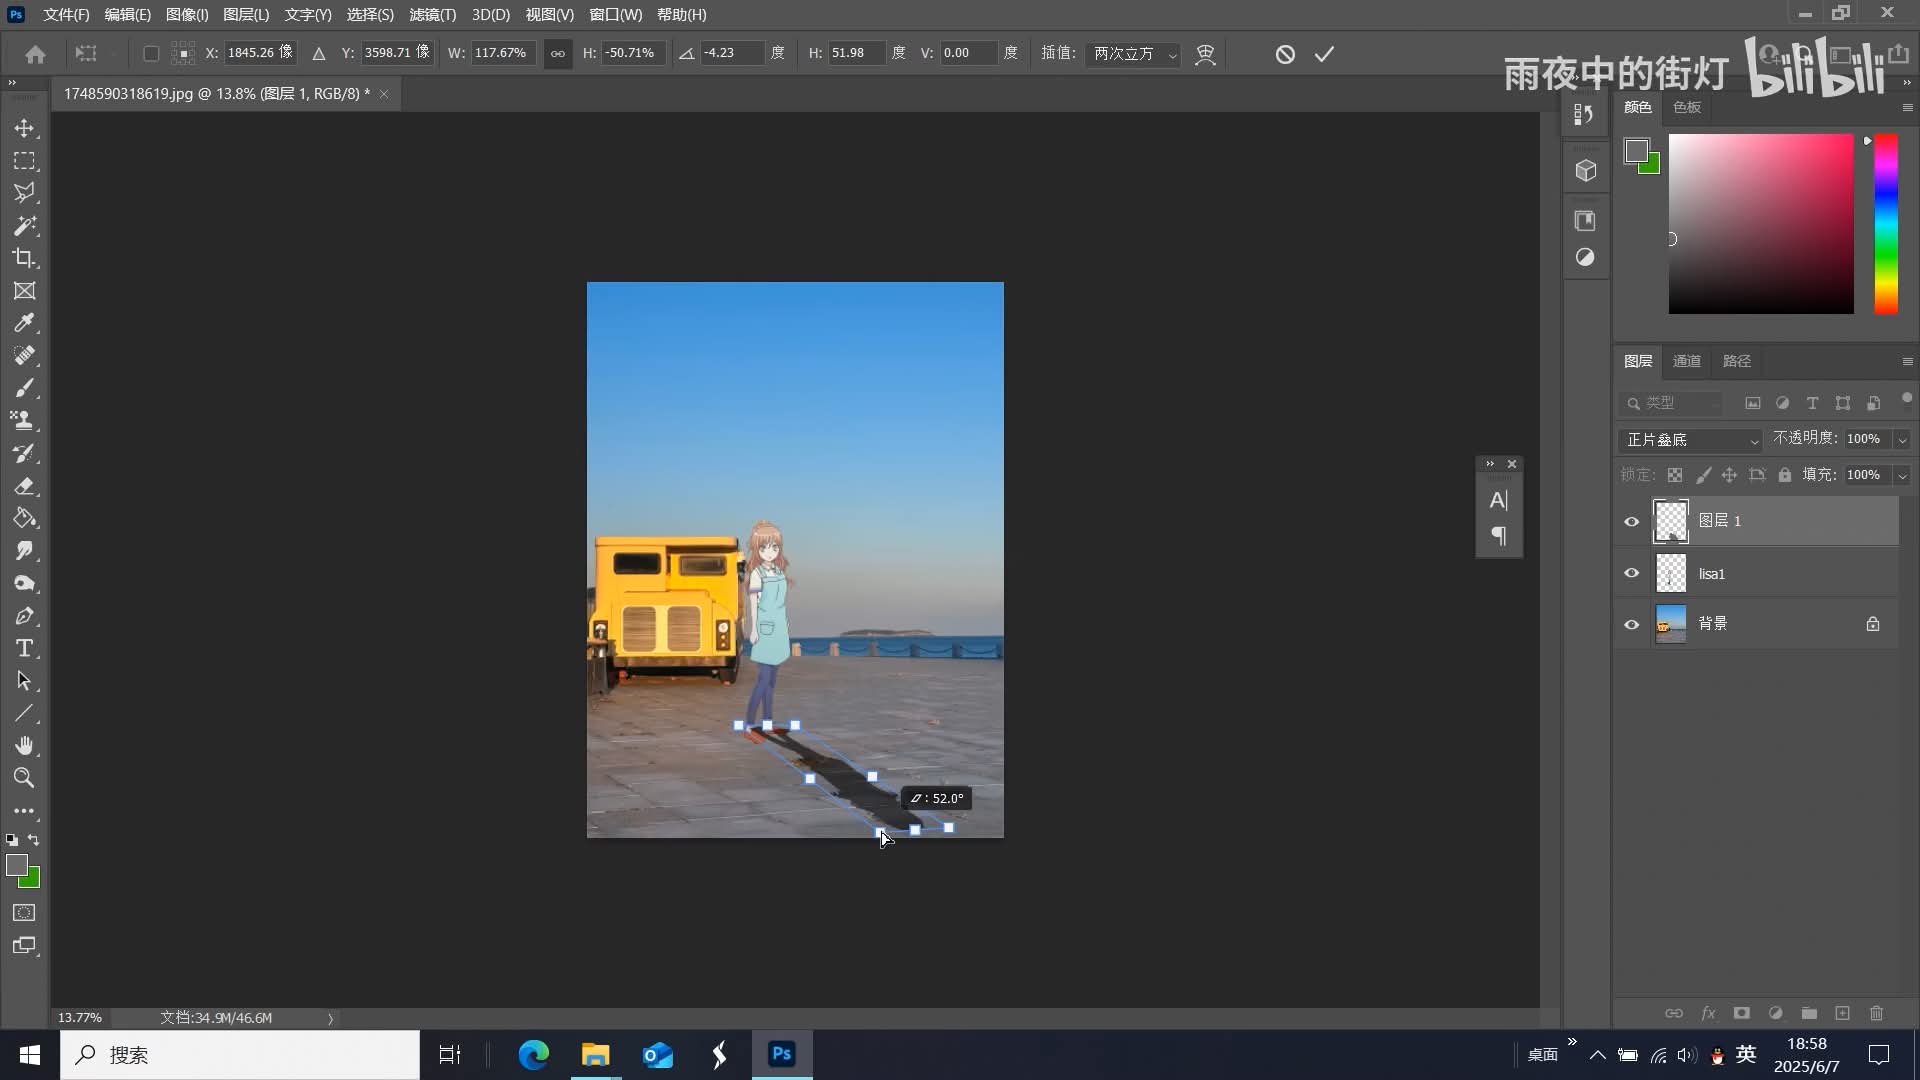Select the Paint Bucket tool
Image resolution: width=1920 pixels, height=1080 pixels.
click(x=24, y=518)
